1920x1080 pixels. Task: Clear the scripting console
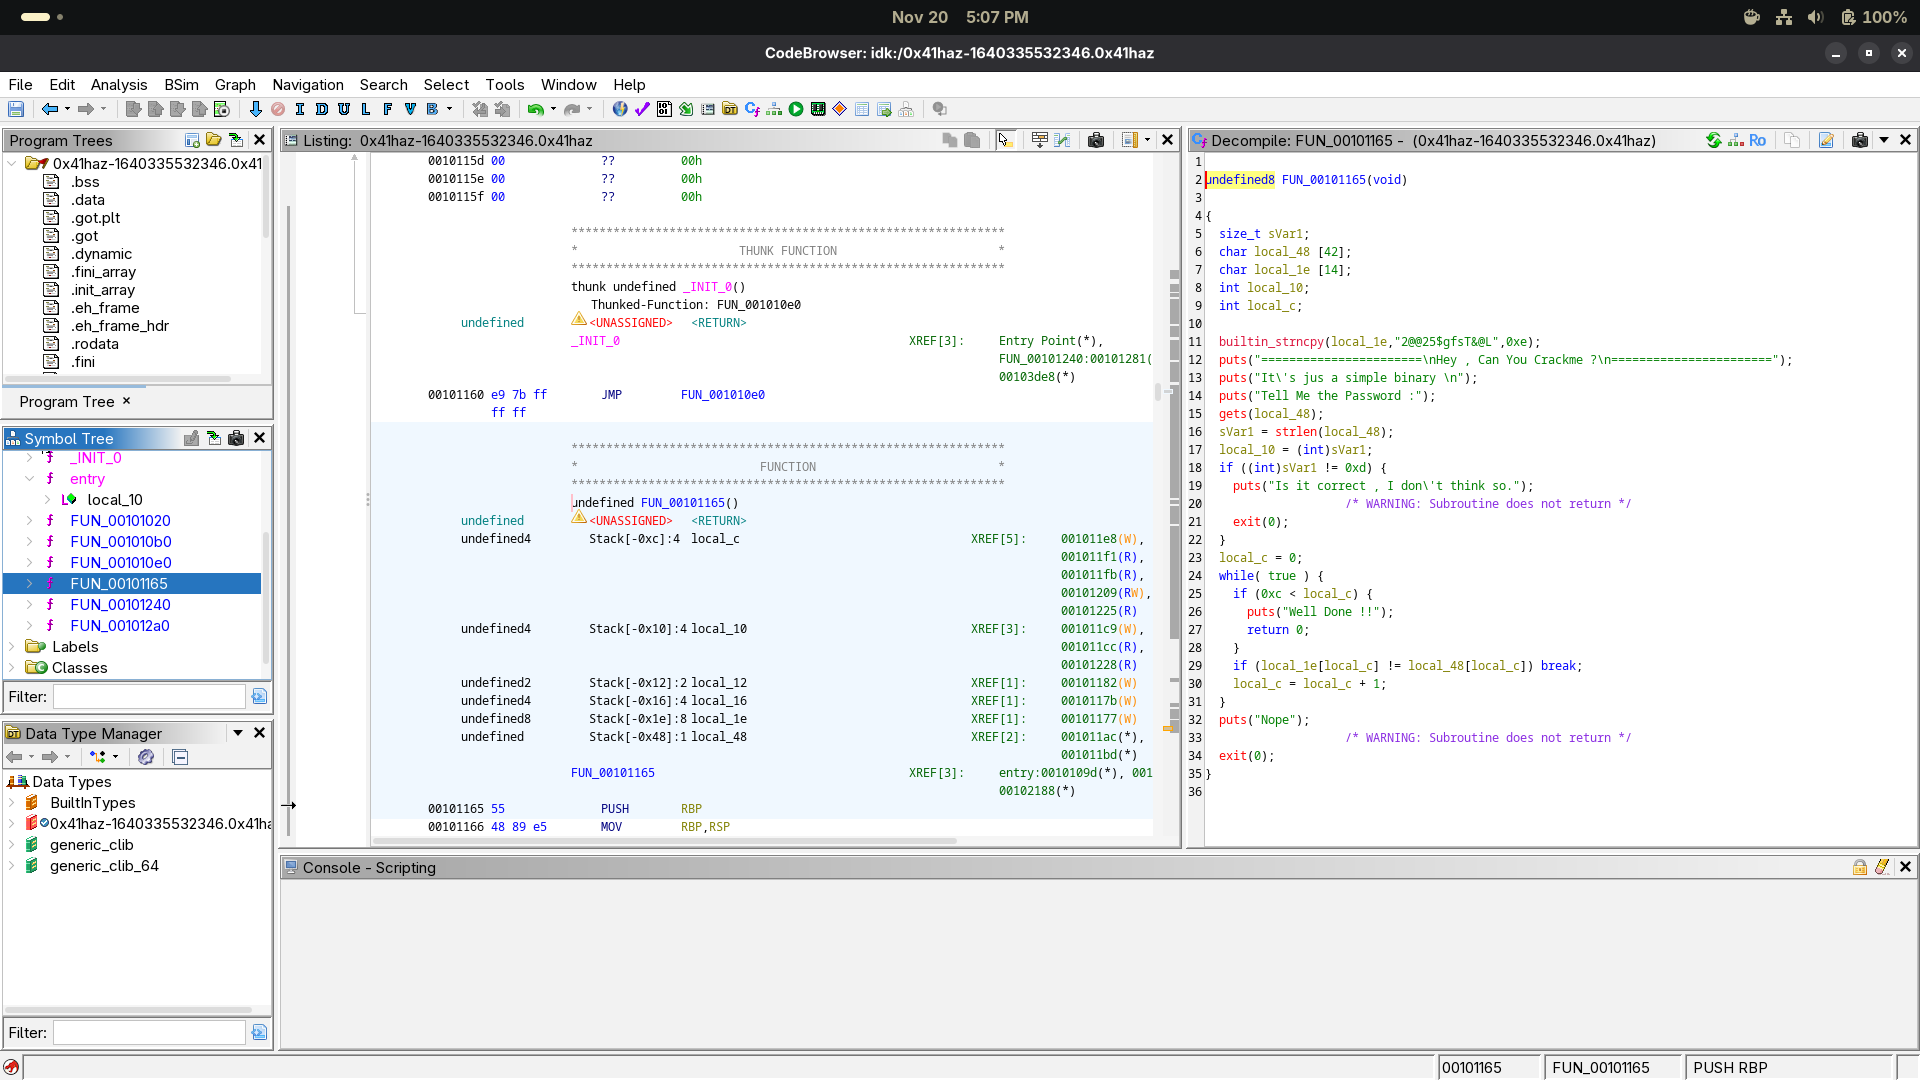1882,868
